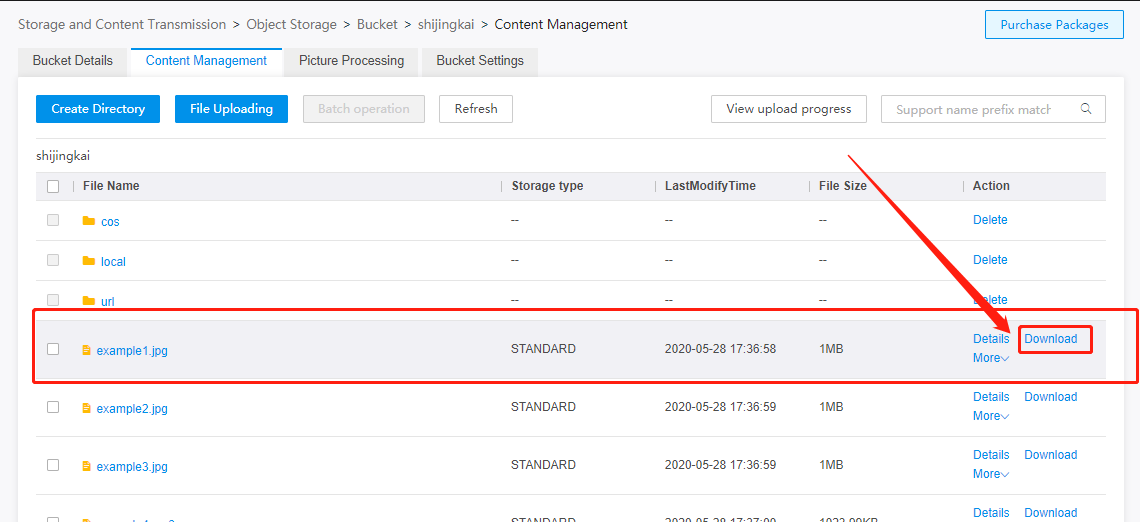1140x522 pixels.
Task: Expand More options for example3.jpg
Action: click(x=991, y=474)
